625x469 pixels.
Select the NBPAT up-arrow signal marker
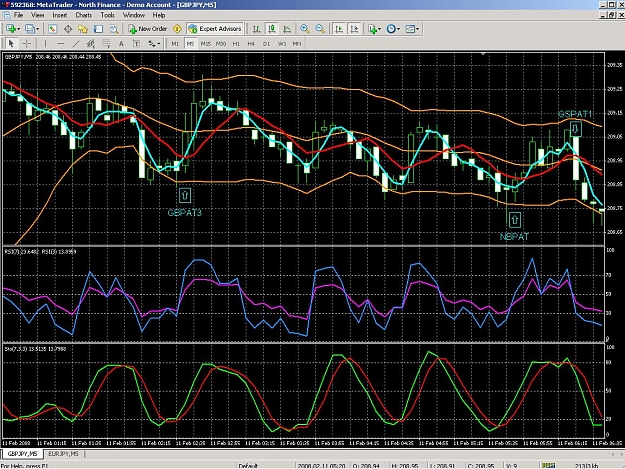[x=515, y=220]
